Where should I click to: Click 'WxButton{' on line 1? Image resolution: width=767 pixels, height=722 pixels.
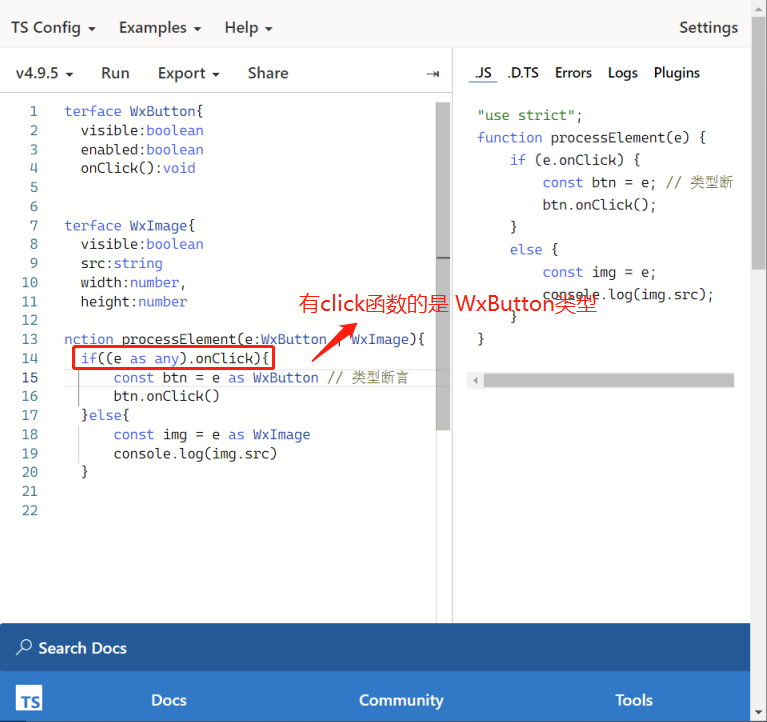click(166, 111)
